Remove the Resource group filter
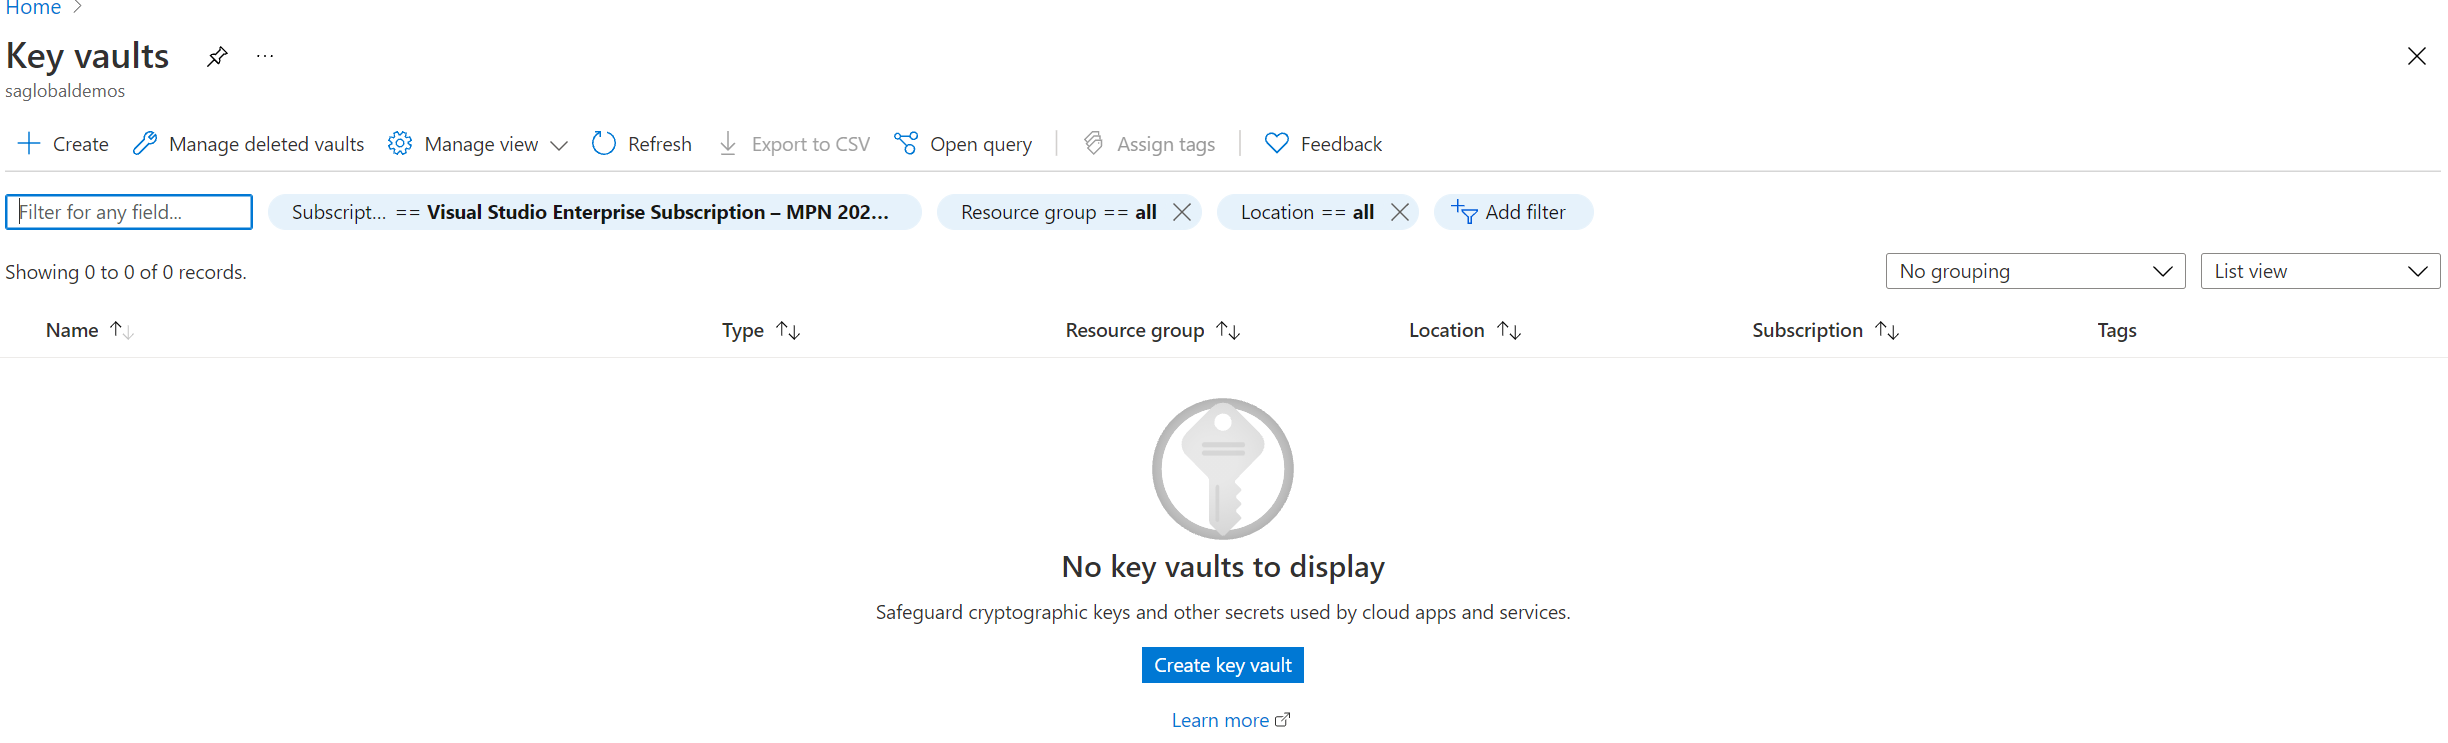The height and width of the screenshot is (743, 2448). pos(1182,211)
